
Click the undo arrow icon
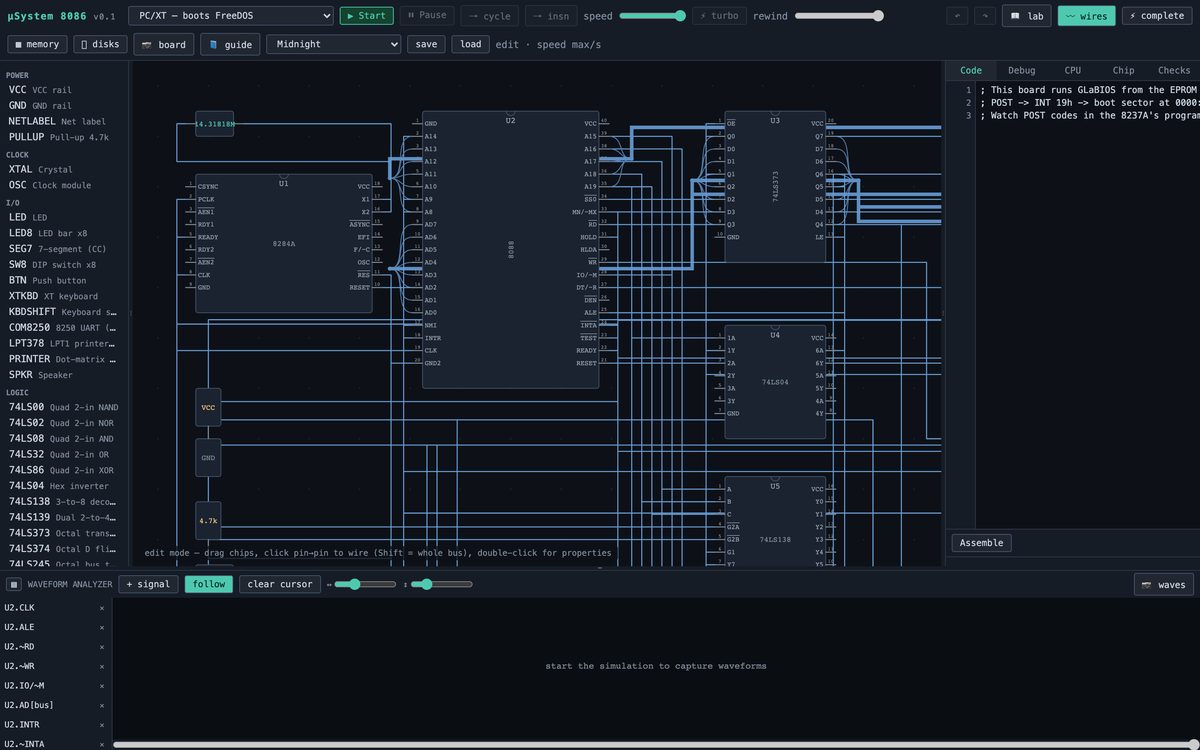tap(958, 16)
